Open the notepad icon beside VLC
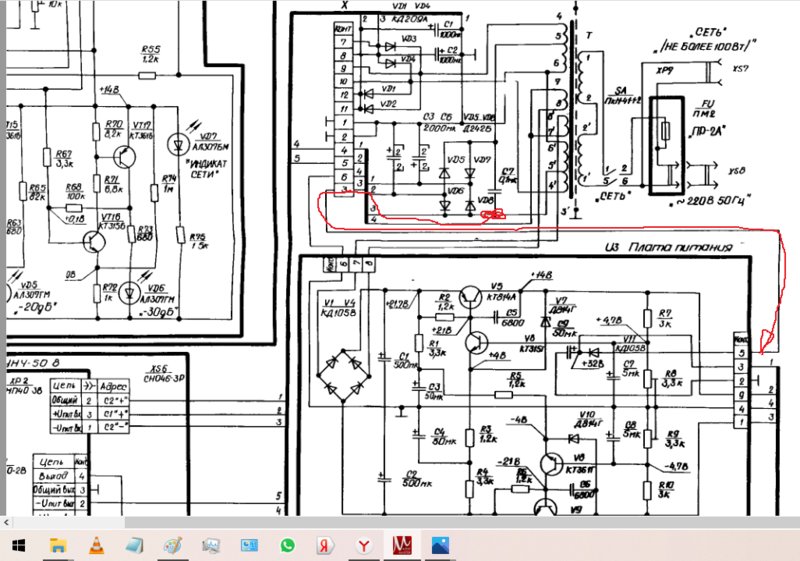The width and height of the screenshot is (800, 561). click(135, 546)
